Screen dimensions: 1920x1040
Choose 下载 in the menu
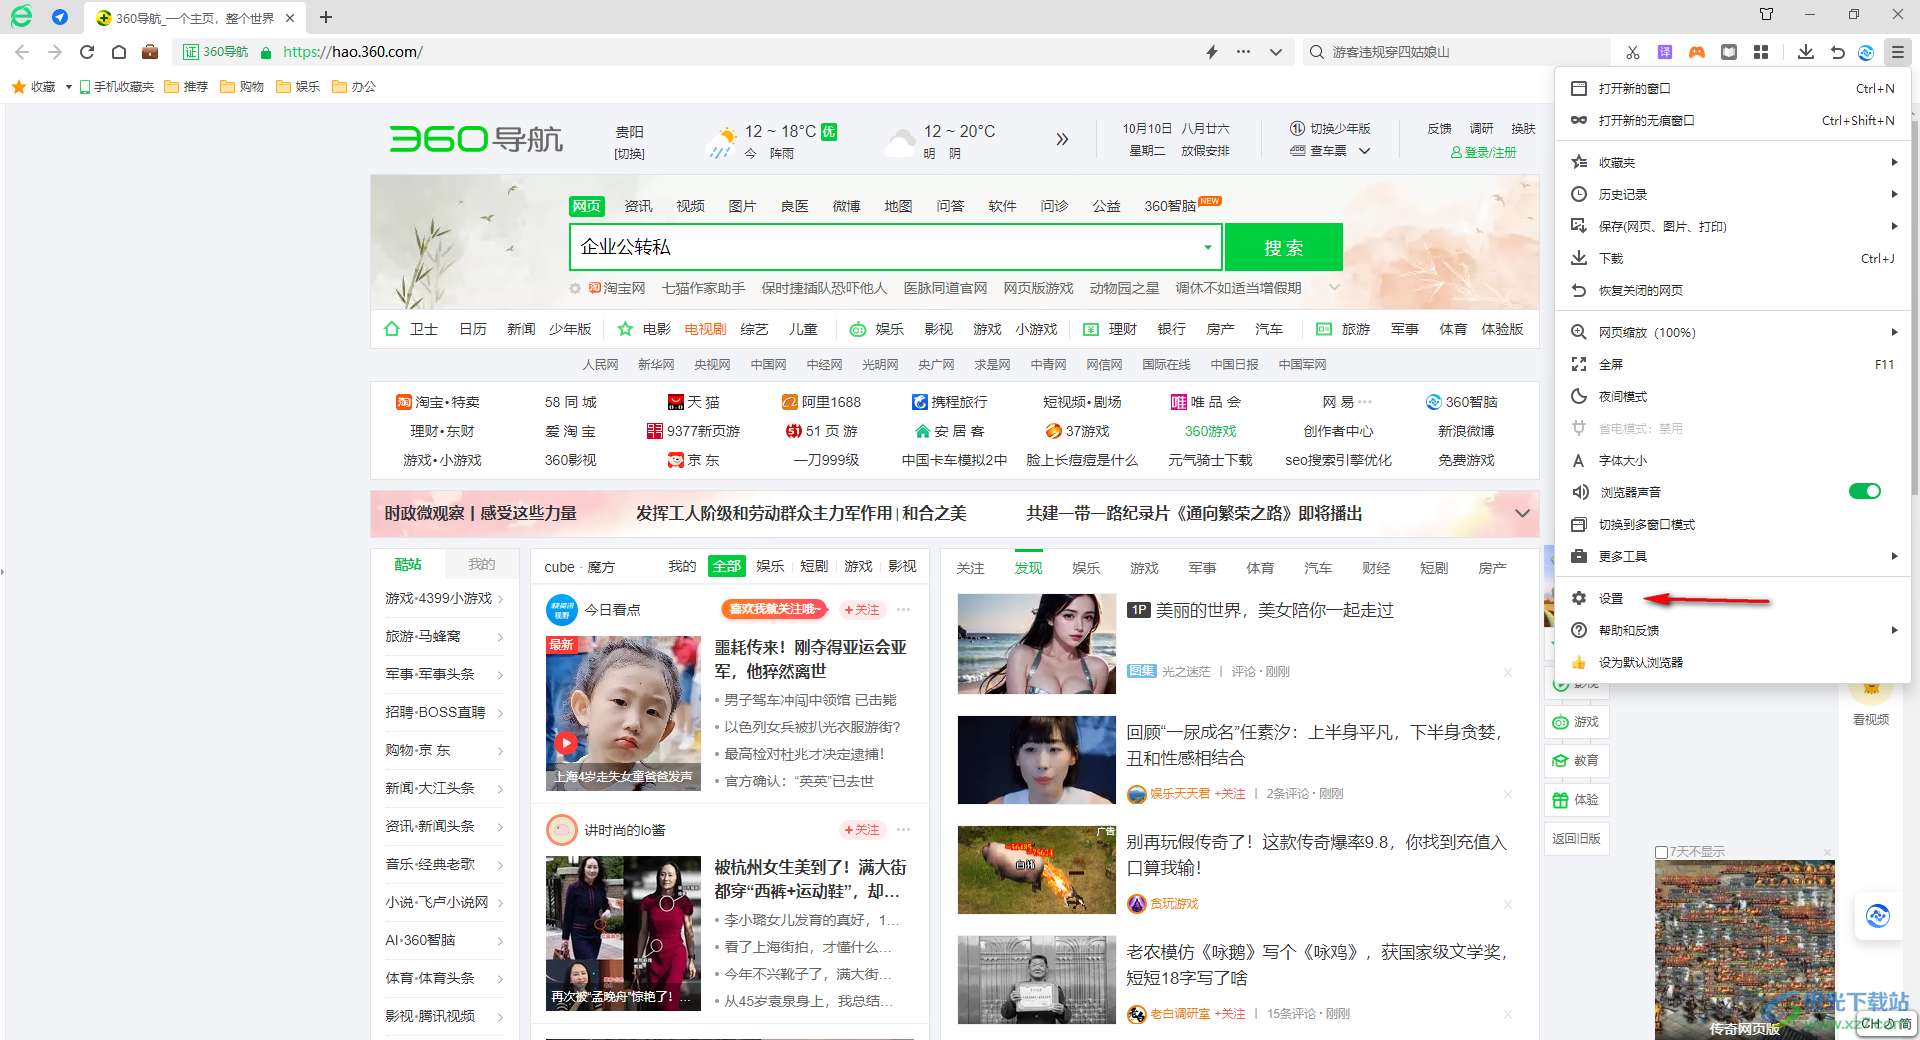pos(1732,258)
